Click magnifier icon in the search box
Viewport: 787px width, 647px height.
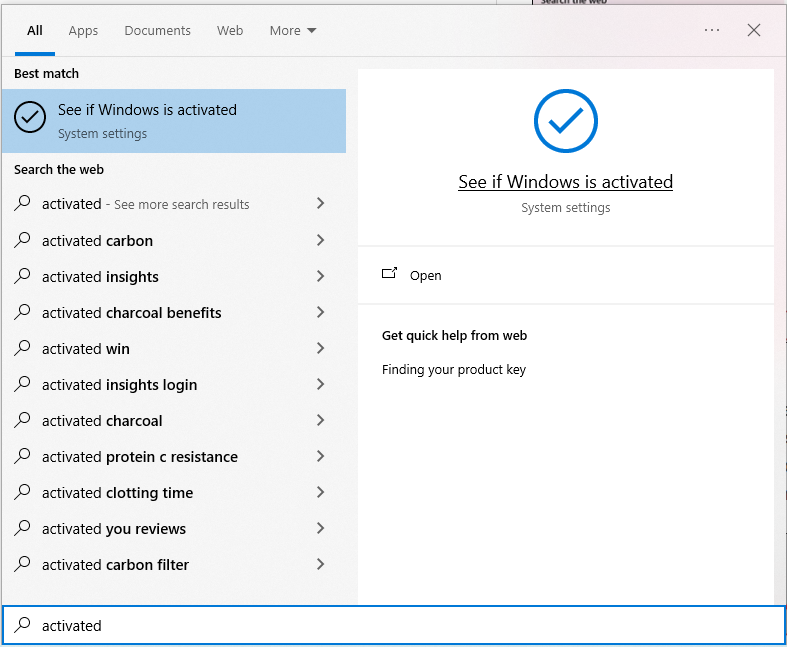pos(23,625)
